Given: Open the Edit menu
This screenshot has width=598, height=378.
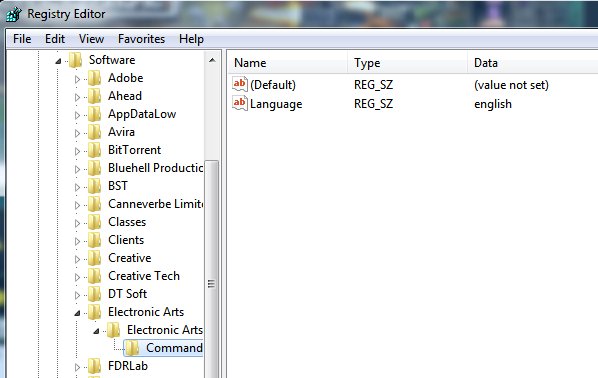Looking at the screenshot, I should tap(55, 39).
